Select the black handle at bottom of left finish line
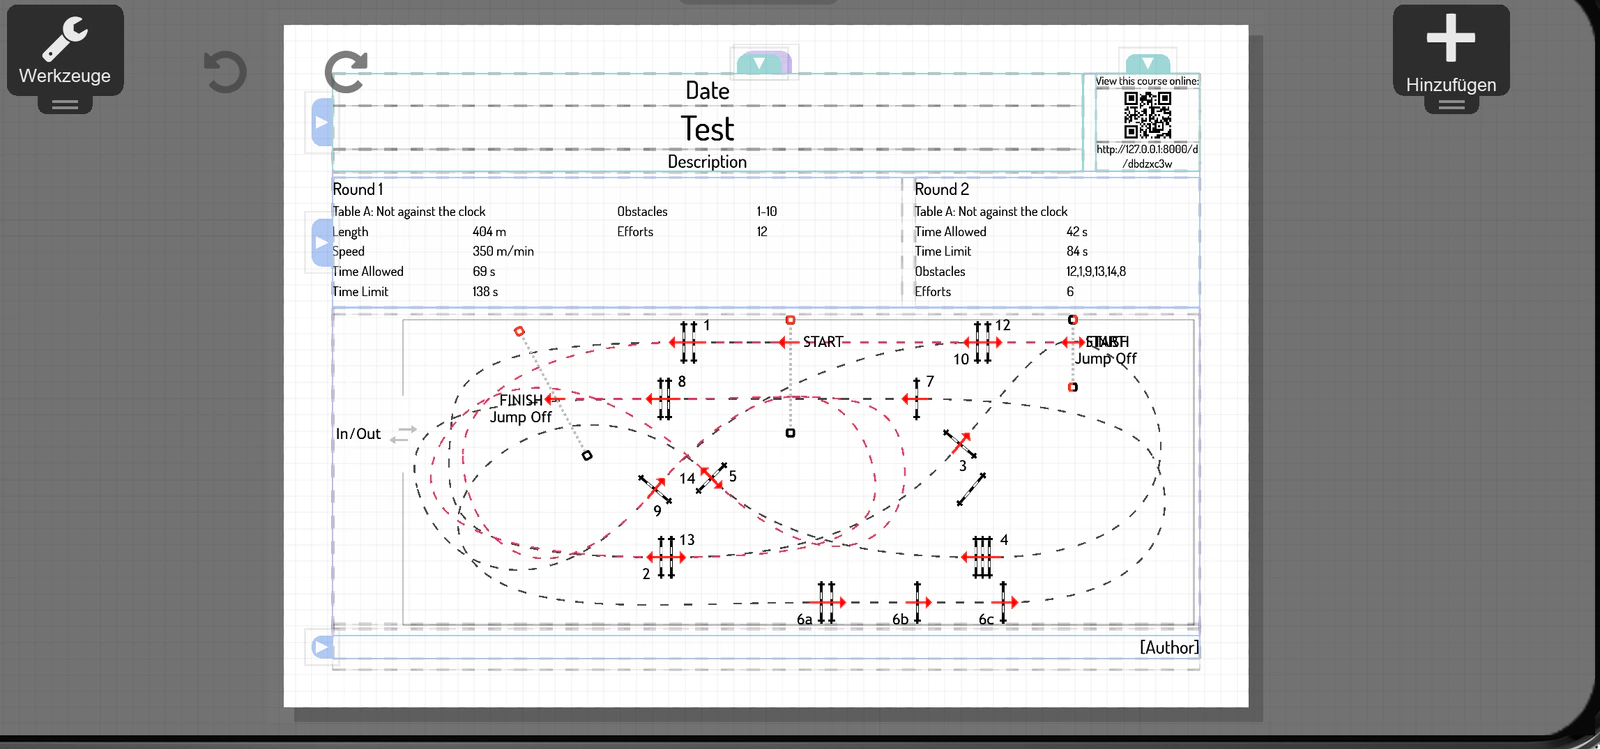This screenshot has height=749, width=1600. click(x=587, y=455)
